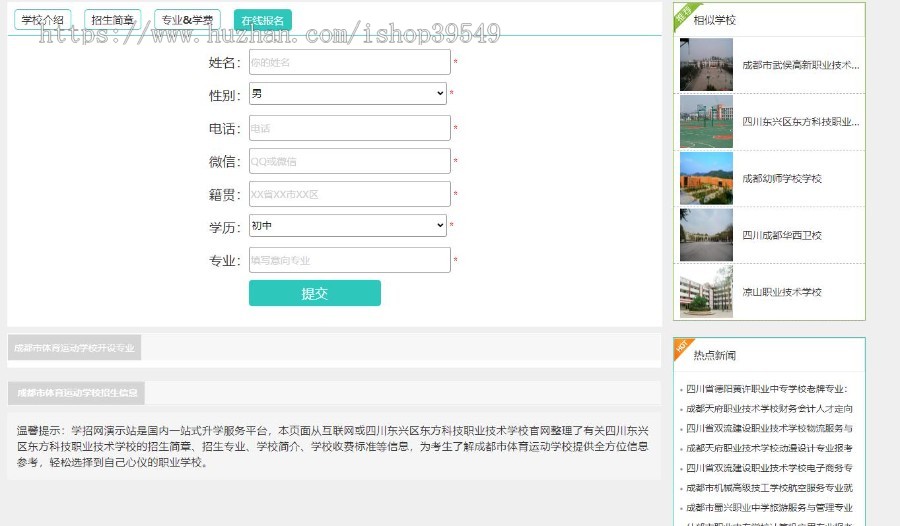The width and height of the screenshot is (900, 526).
Task: Expand the 学历 education dropdown
Action: [x=348, y=226]
